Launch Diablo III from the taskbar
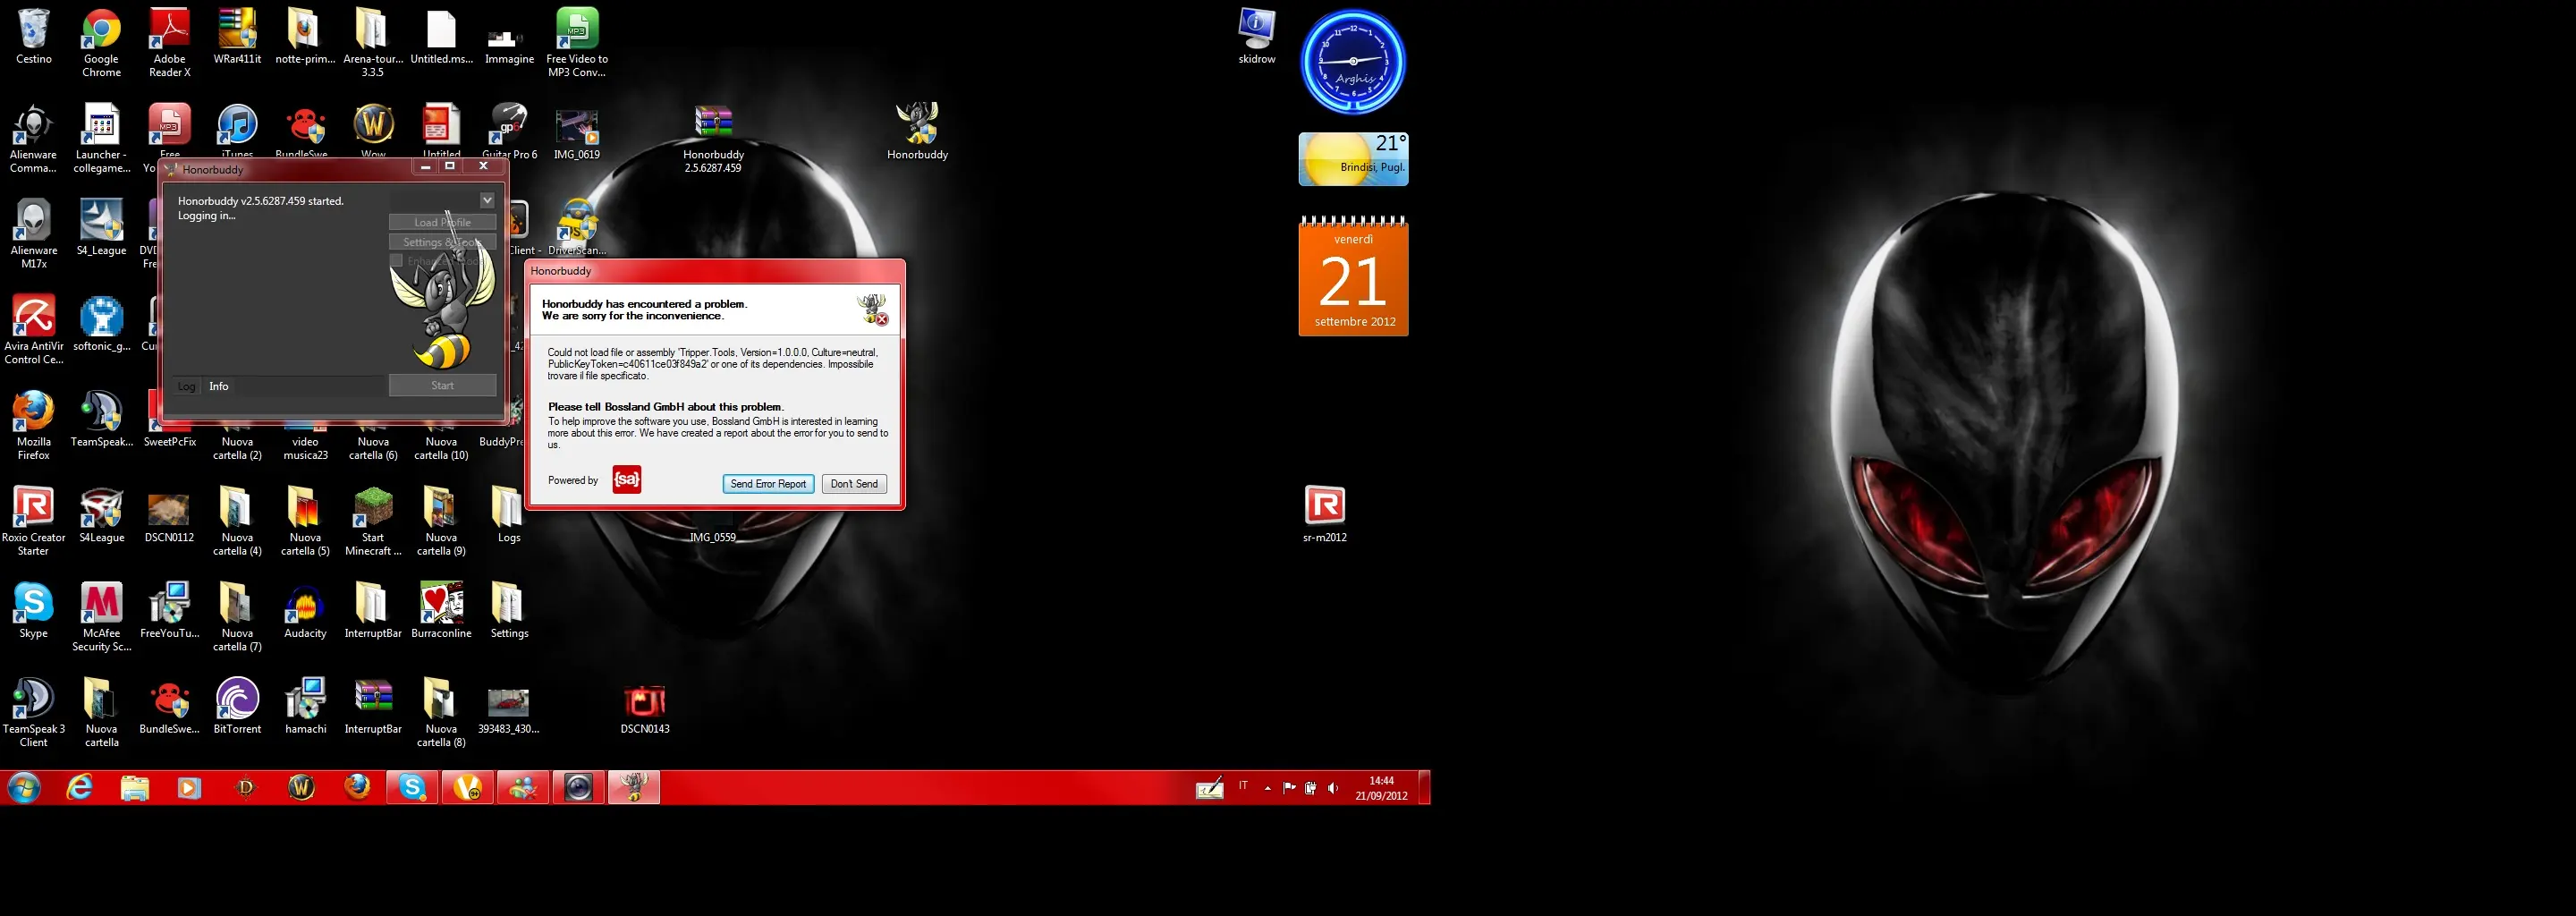This screenshot has height=916, width=2576. tap(245, 788)
